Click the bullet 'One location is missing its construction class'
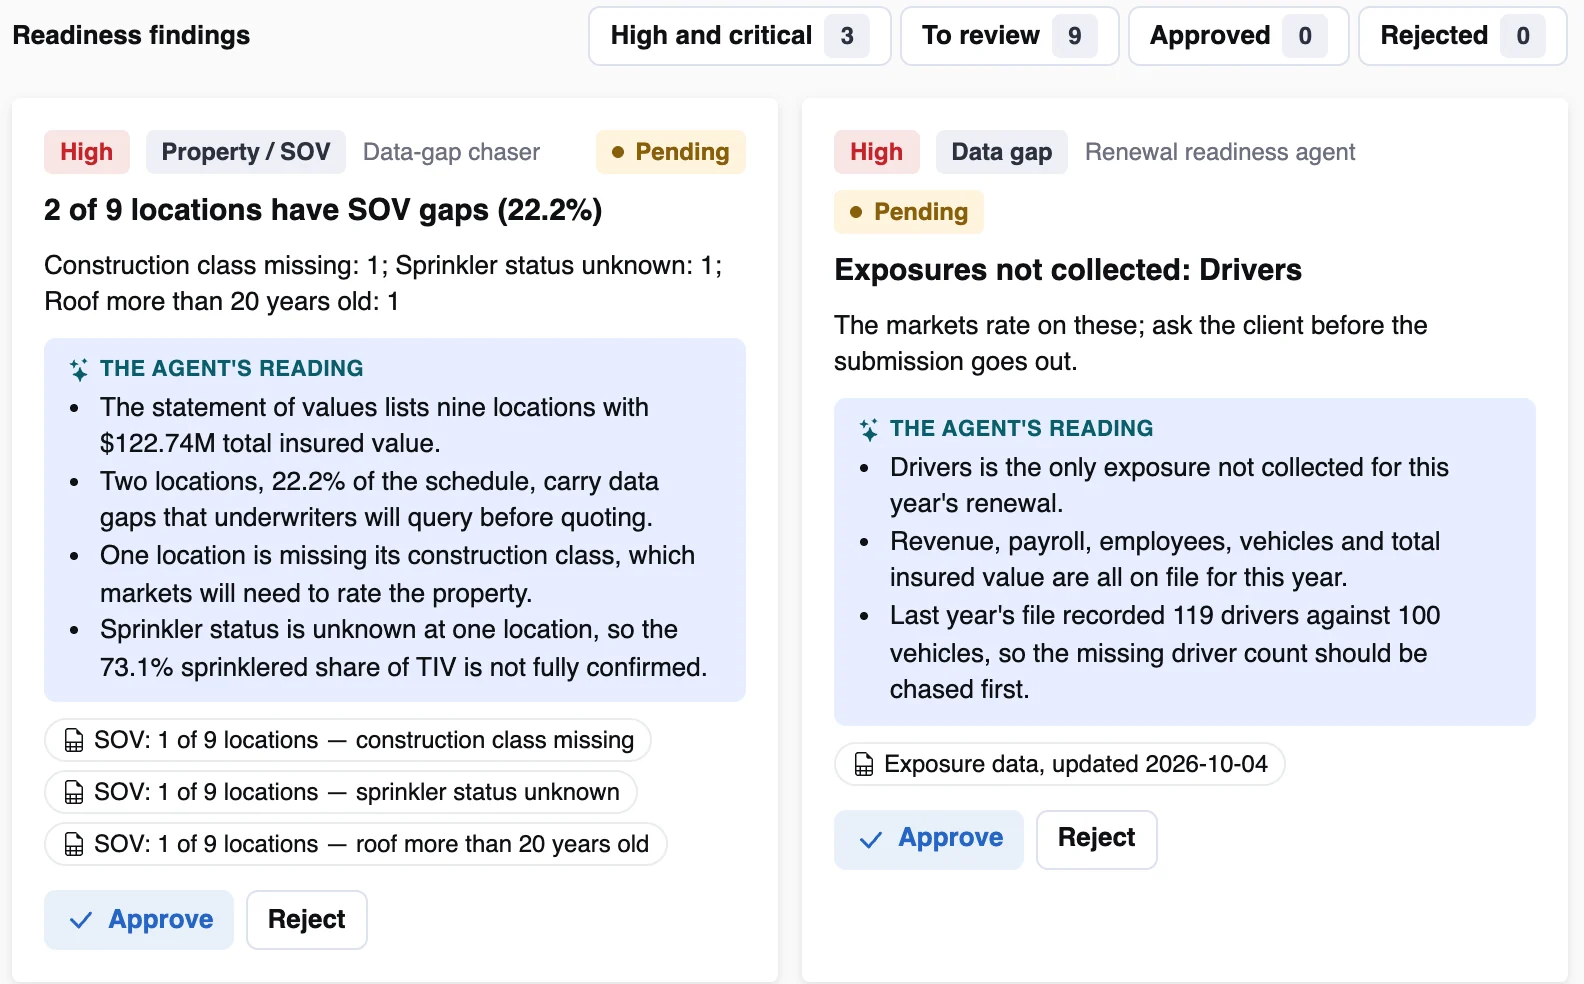1584x984 pixels. (397, 574)
